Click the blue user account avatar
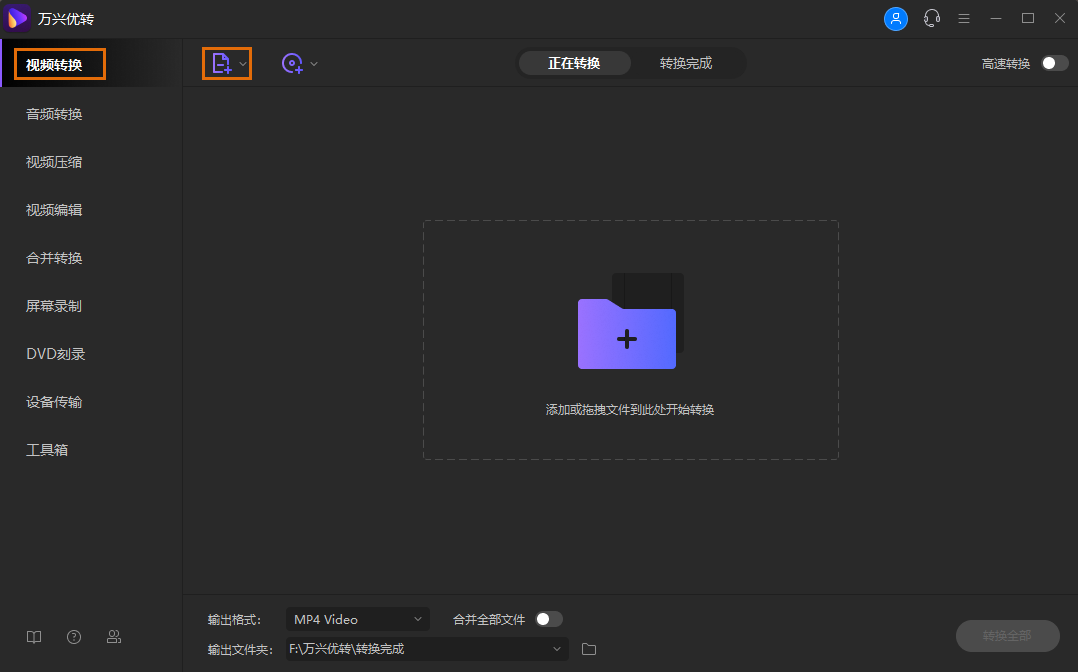Viewport: 1078px width, 672px height. click(896, 18)
